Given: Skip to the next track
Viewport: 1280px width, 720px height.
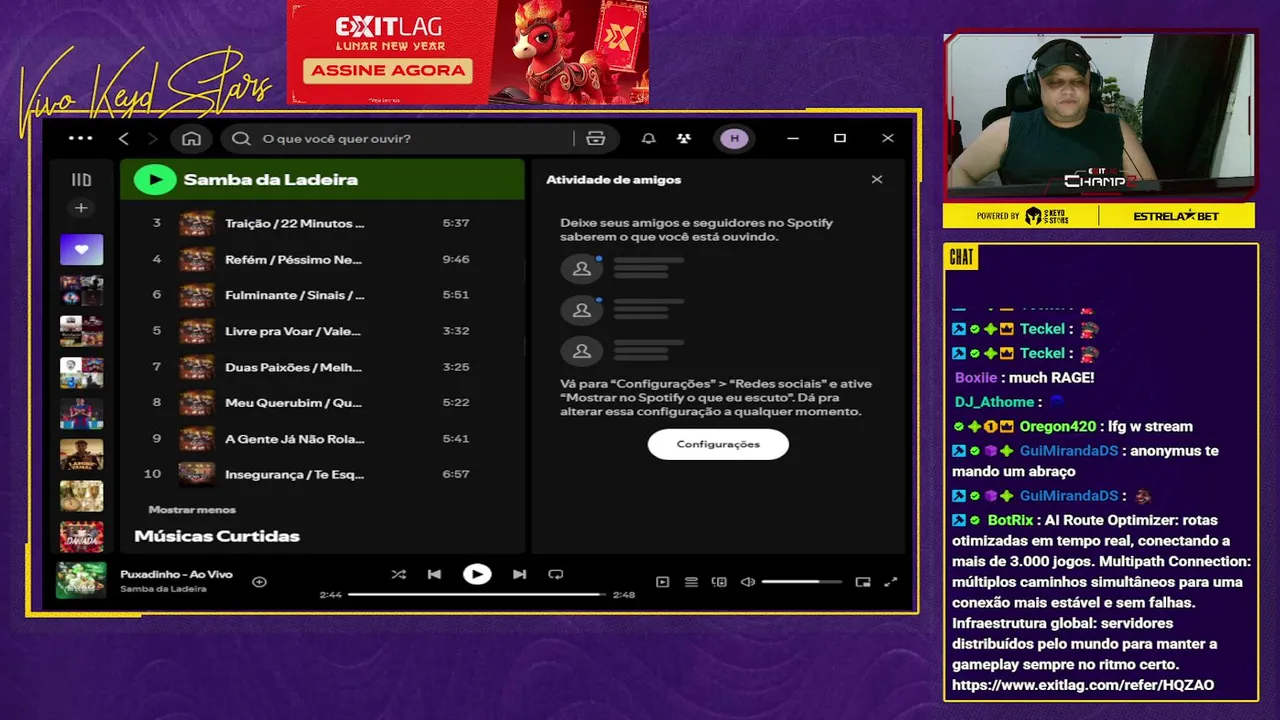Looking at the screenshot, I should [519, 574].
